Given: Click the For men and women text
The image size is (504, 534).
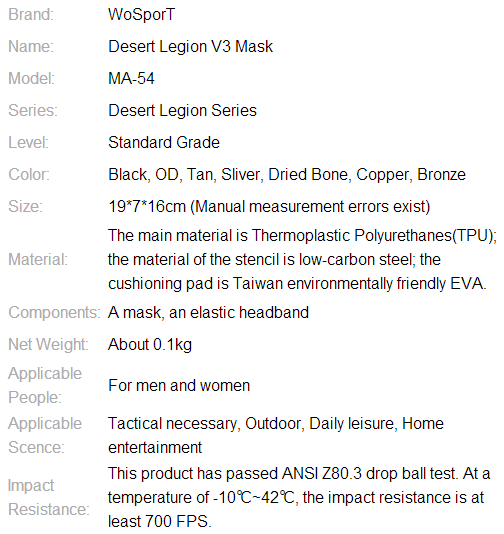Looking at the screenshot, I should [179, 386].
